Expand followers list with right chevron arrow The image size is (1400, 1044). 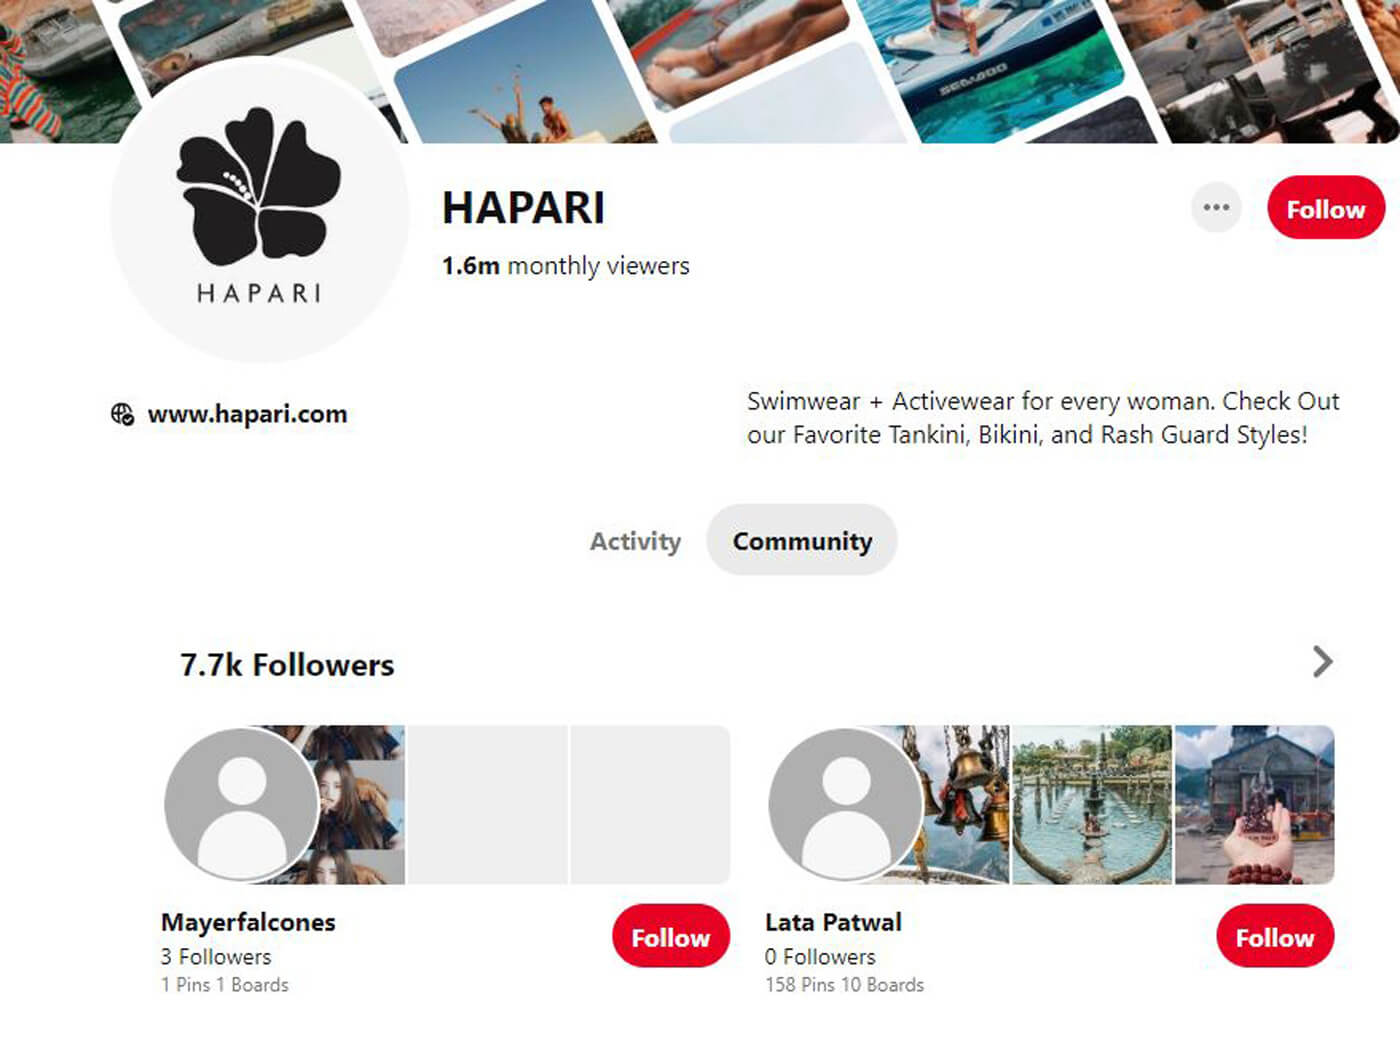(1322, 662)
